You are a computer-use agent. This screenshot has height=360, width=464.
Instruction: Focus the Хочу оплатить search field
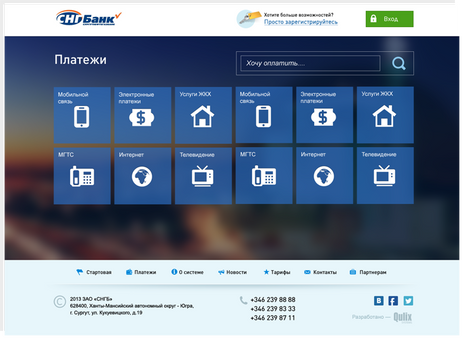point(310,63)
